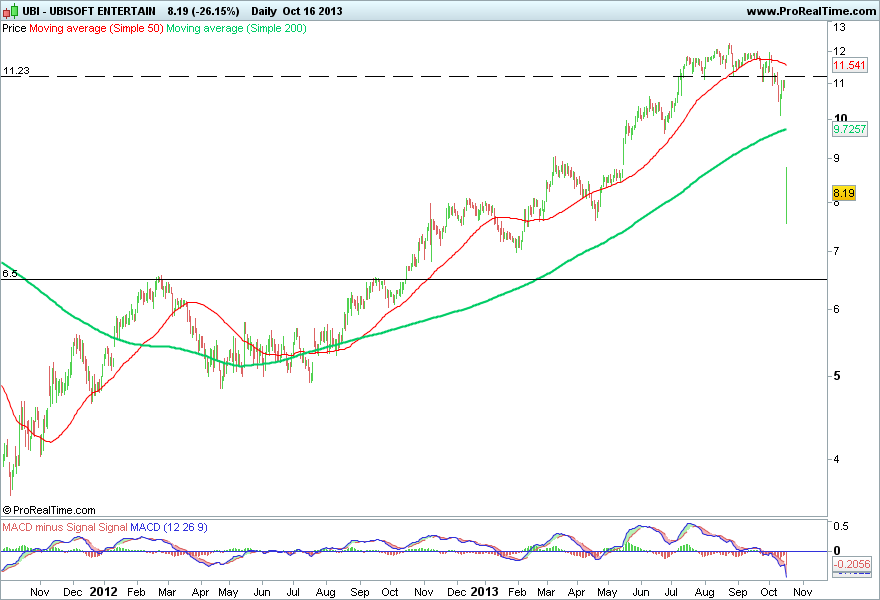The width and height of the screenshot is (880, 600).
Task: Click the 6 price axis label
Action: point(837,309)
